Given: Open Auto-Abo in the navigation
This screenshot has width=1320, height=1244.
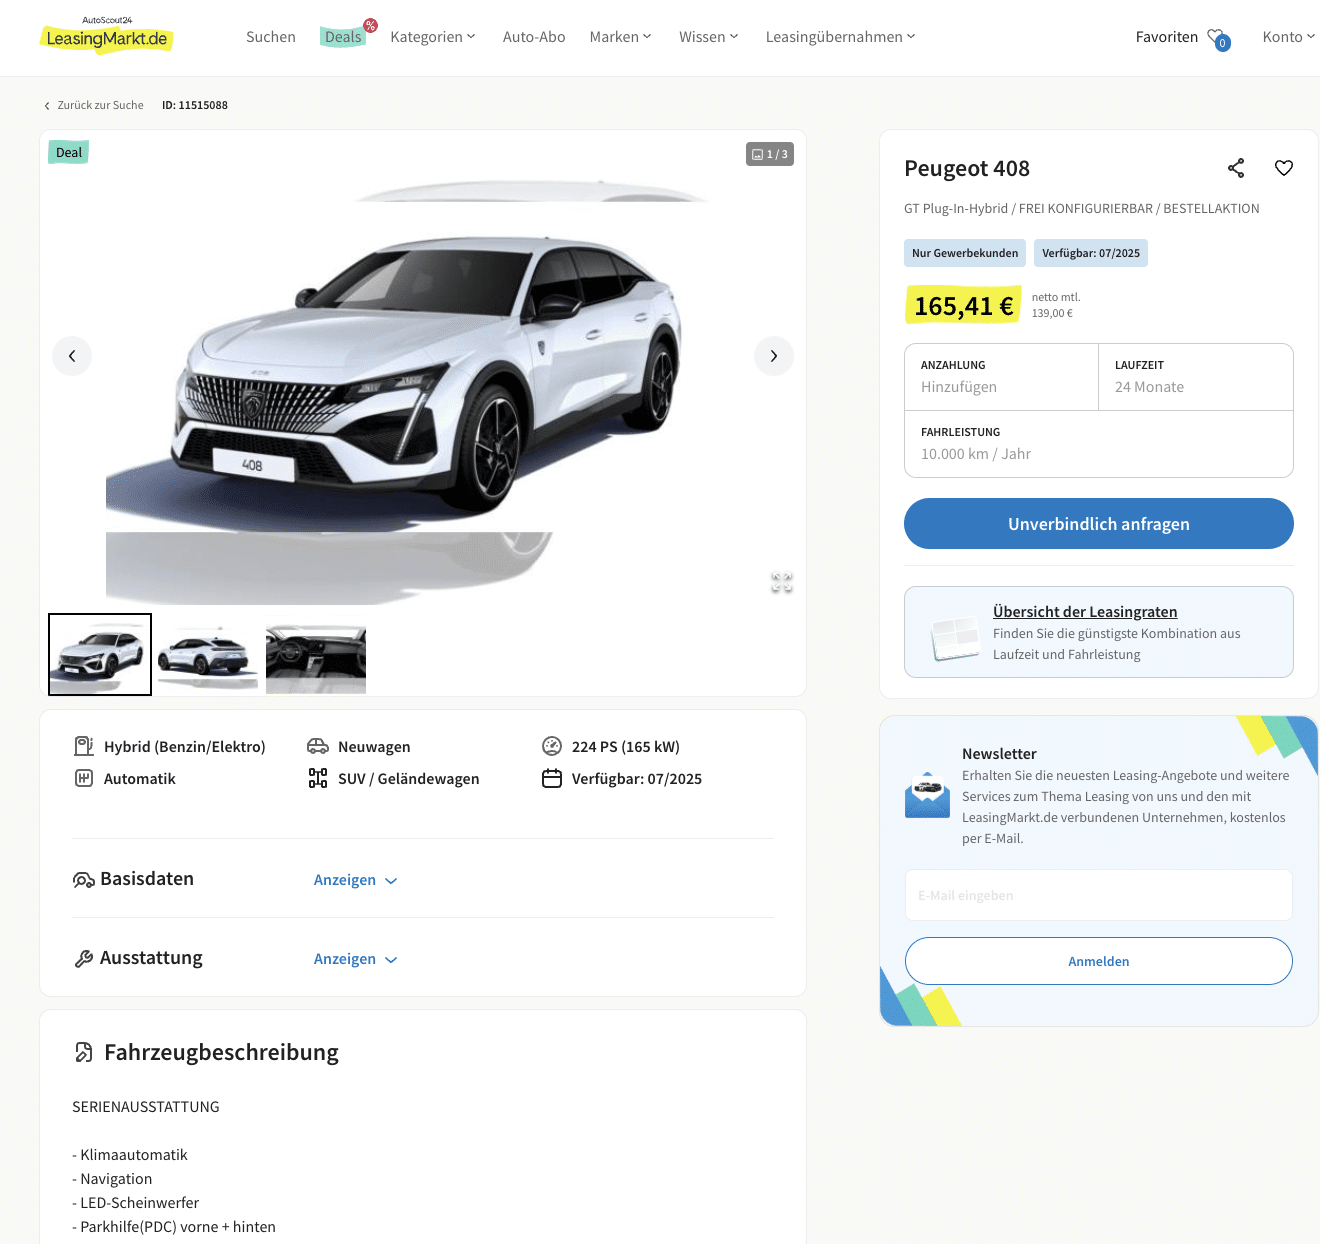Looking at the screenshot, I should 534,37.
